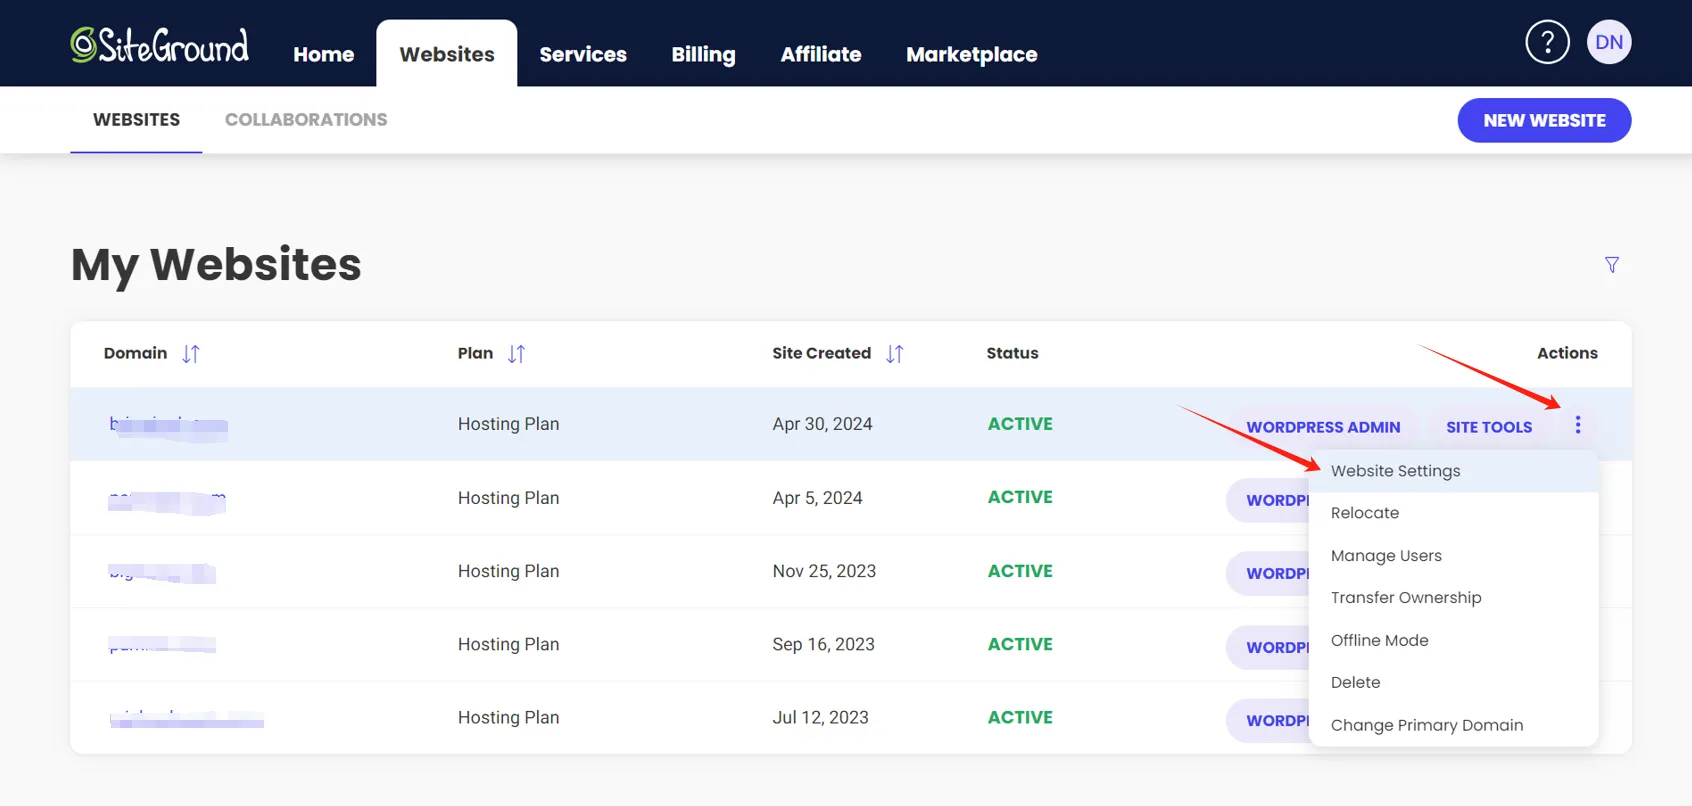Screen dimensions: 1692x806
Task: Click Hosting Plan in Jul 12, 2023 row
Action: (508, 717)
